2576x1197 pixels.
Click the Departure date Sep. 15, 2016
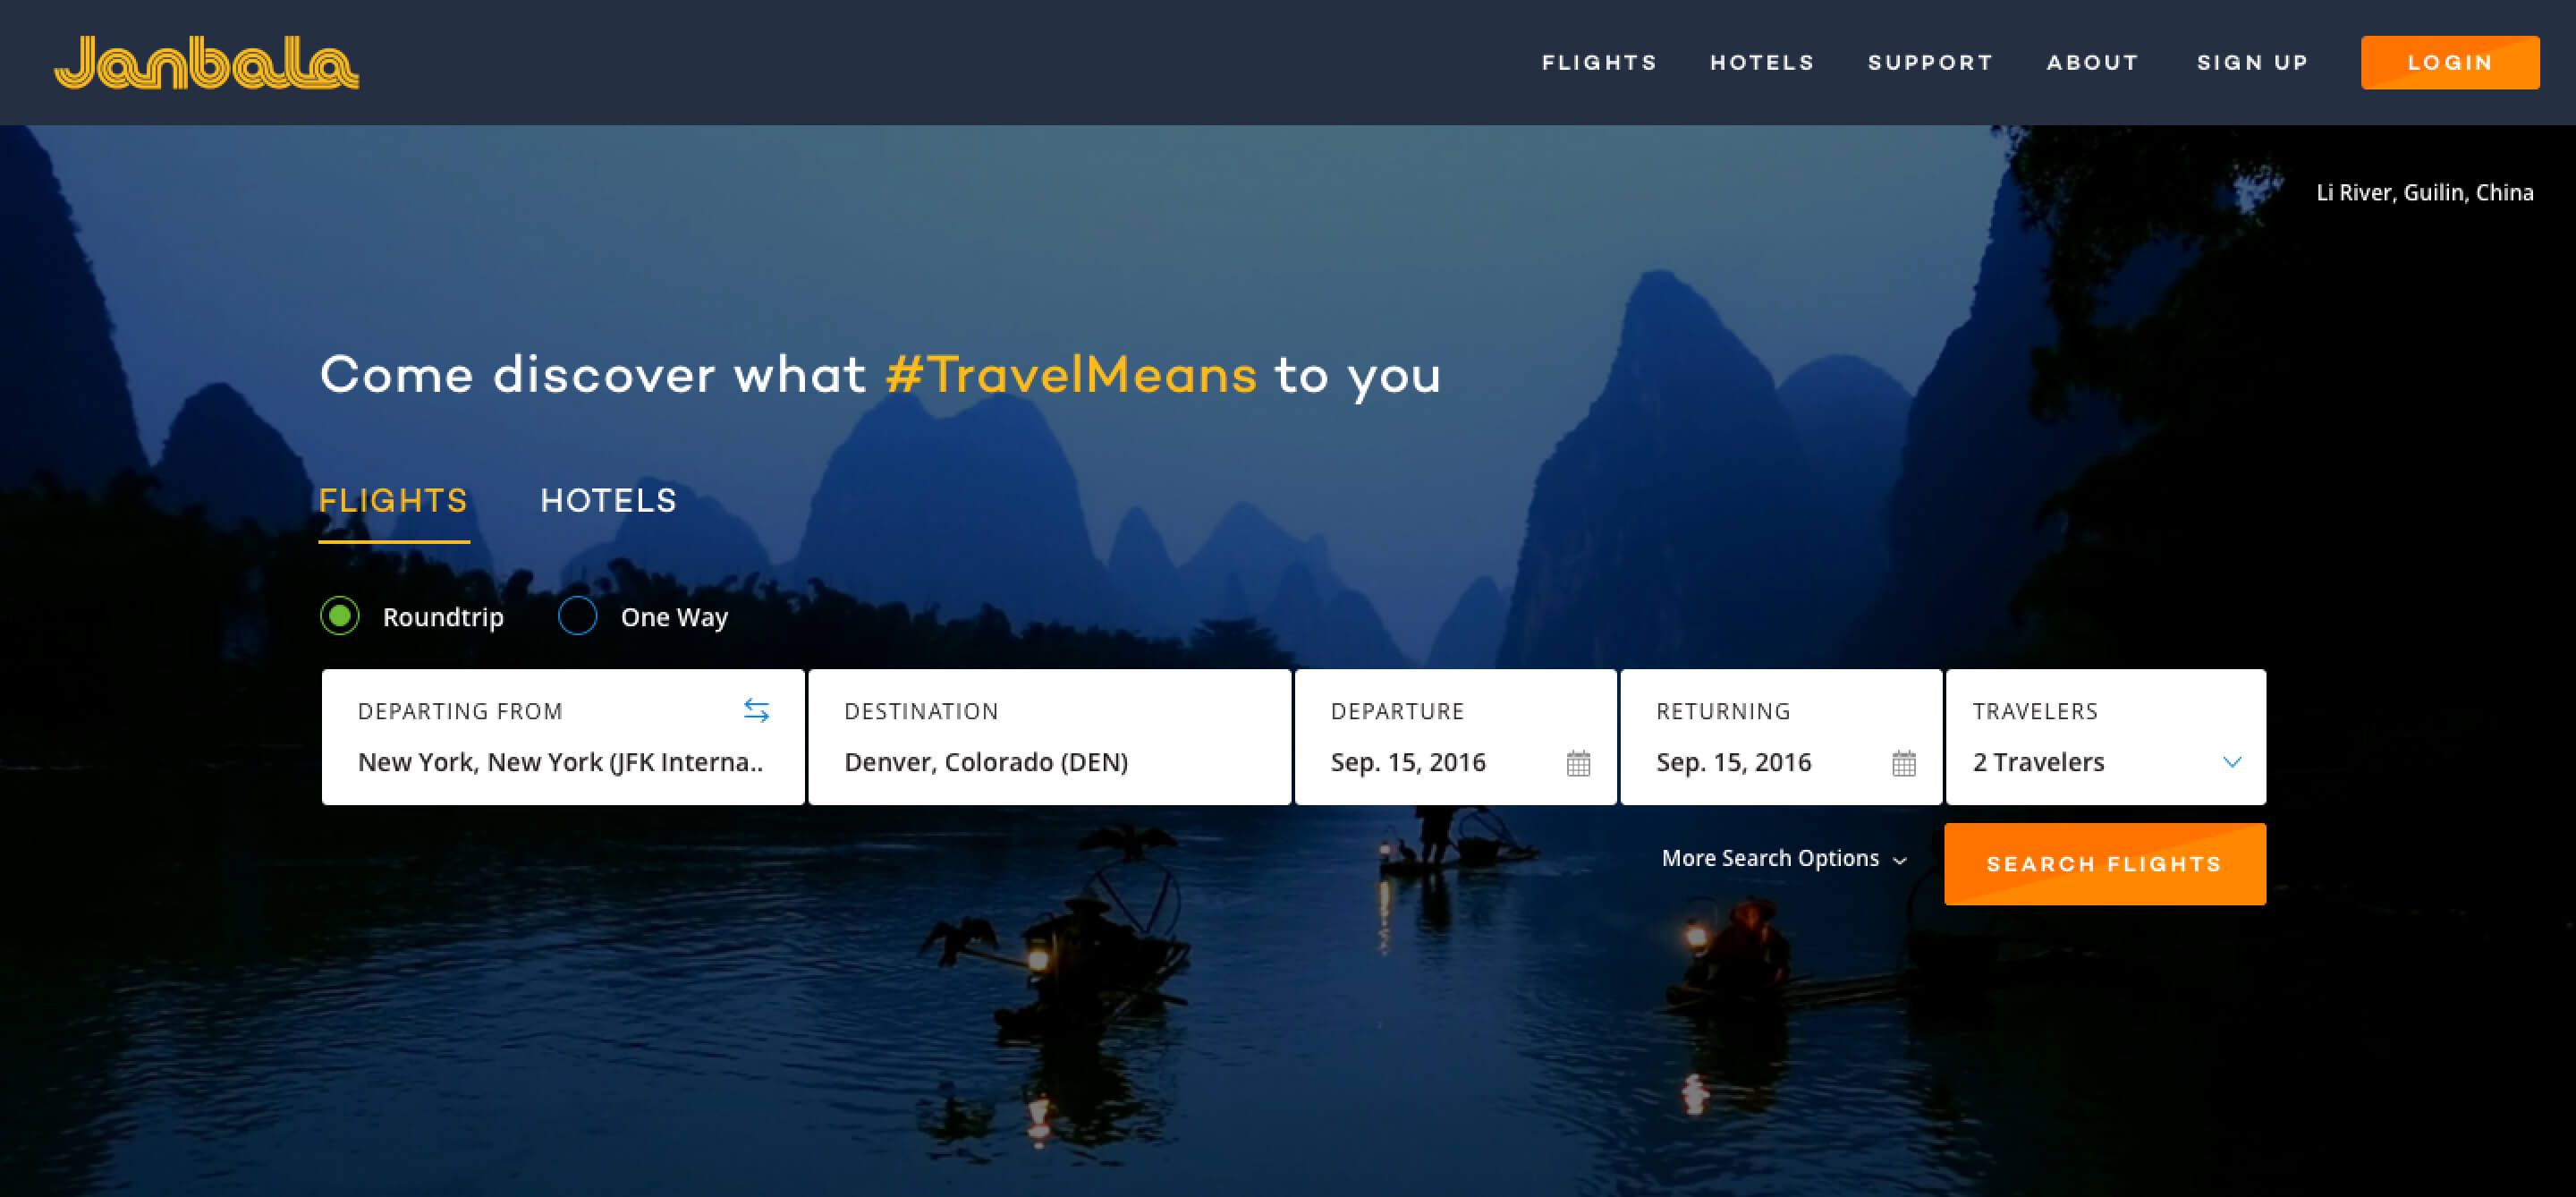[x=1408, y=762]
